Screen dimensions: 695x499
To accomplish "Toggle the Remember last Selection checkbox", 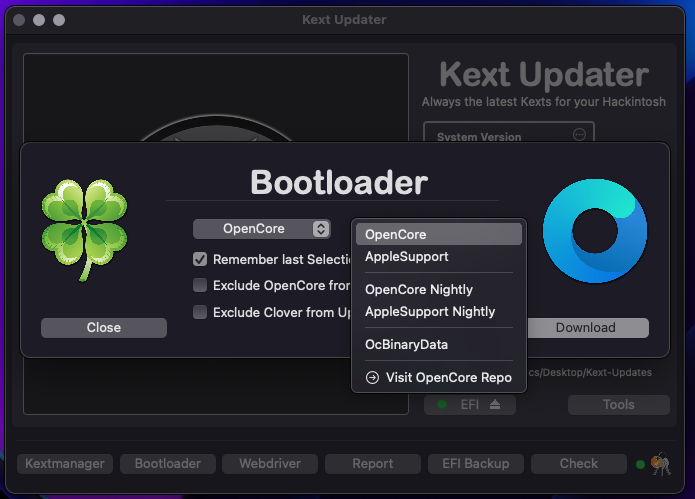I will click(200, 259).
